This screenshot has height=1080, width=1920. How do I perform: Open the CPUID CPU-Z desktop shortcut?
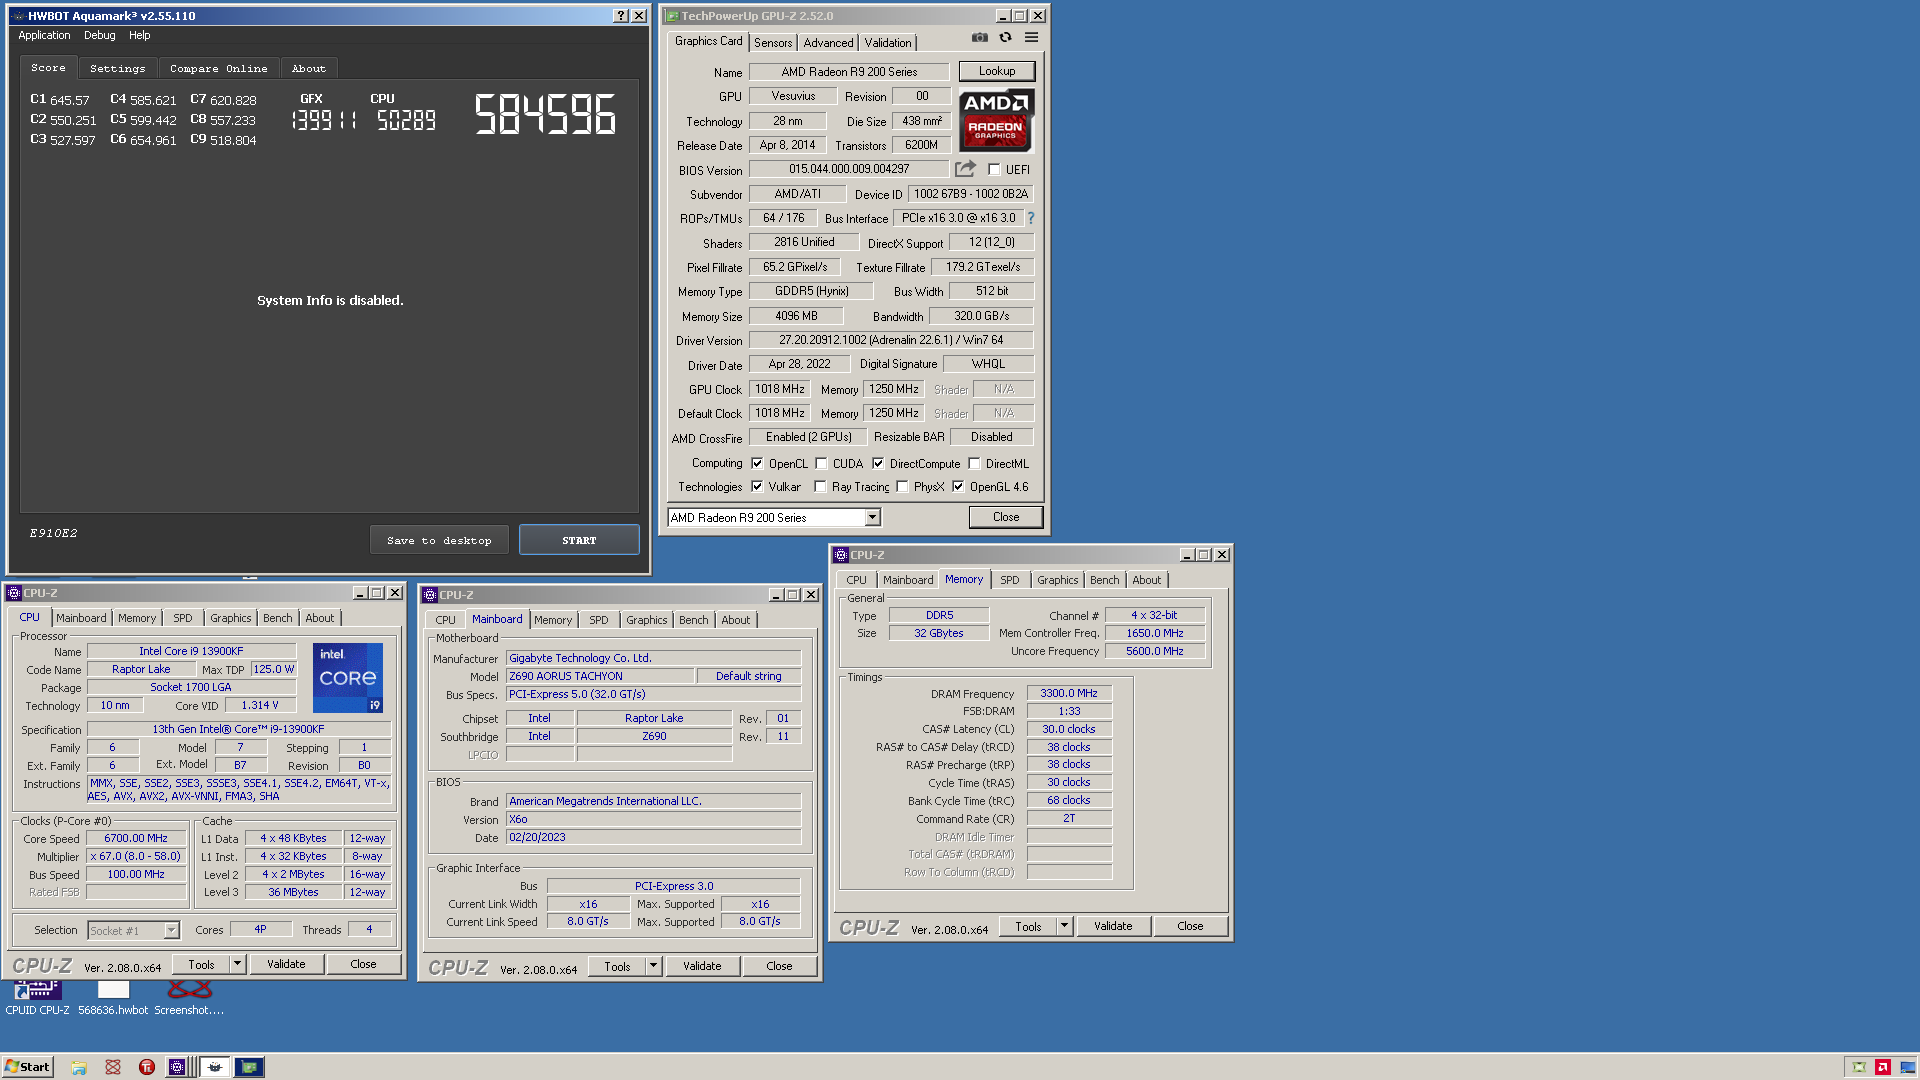(38, 998)
